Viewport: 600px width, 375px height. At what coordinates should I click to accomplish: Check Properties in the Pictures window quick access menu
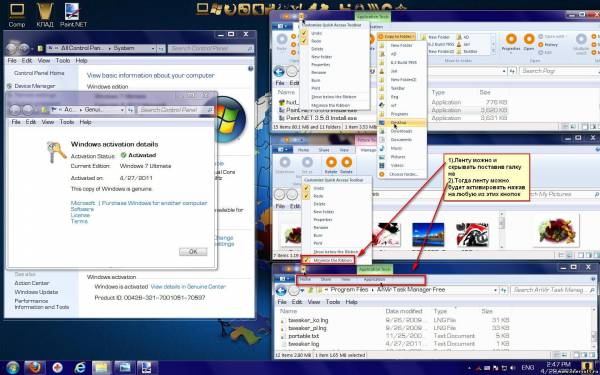336,220
